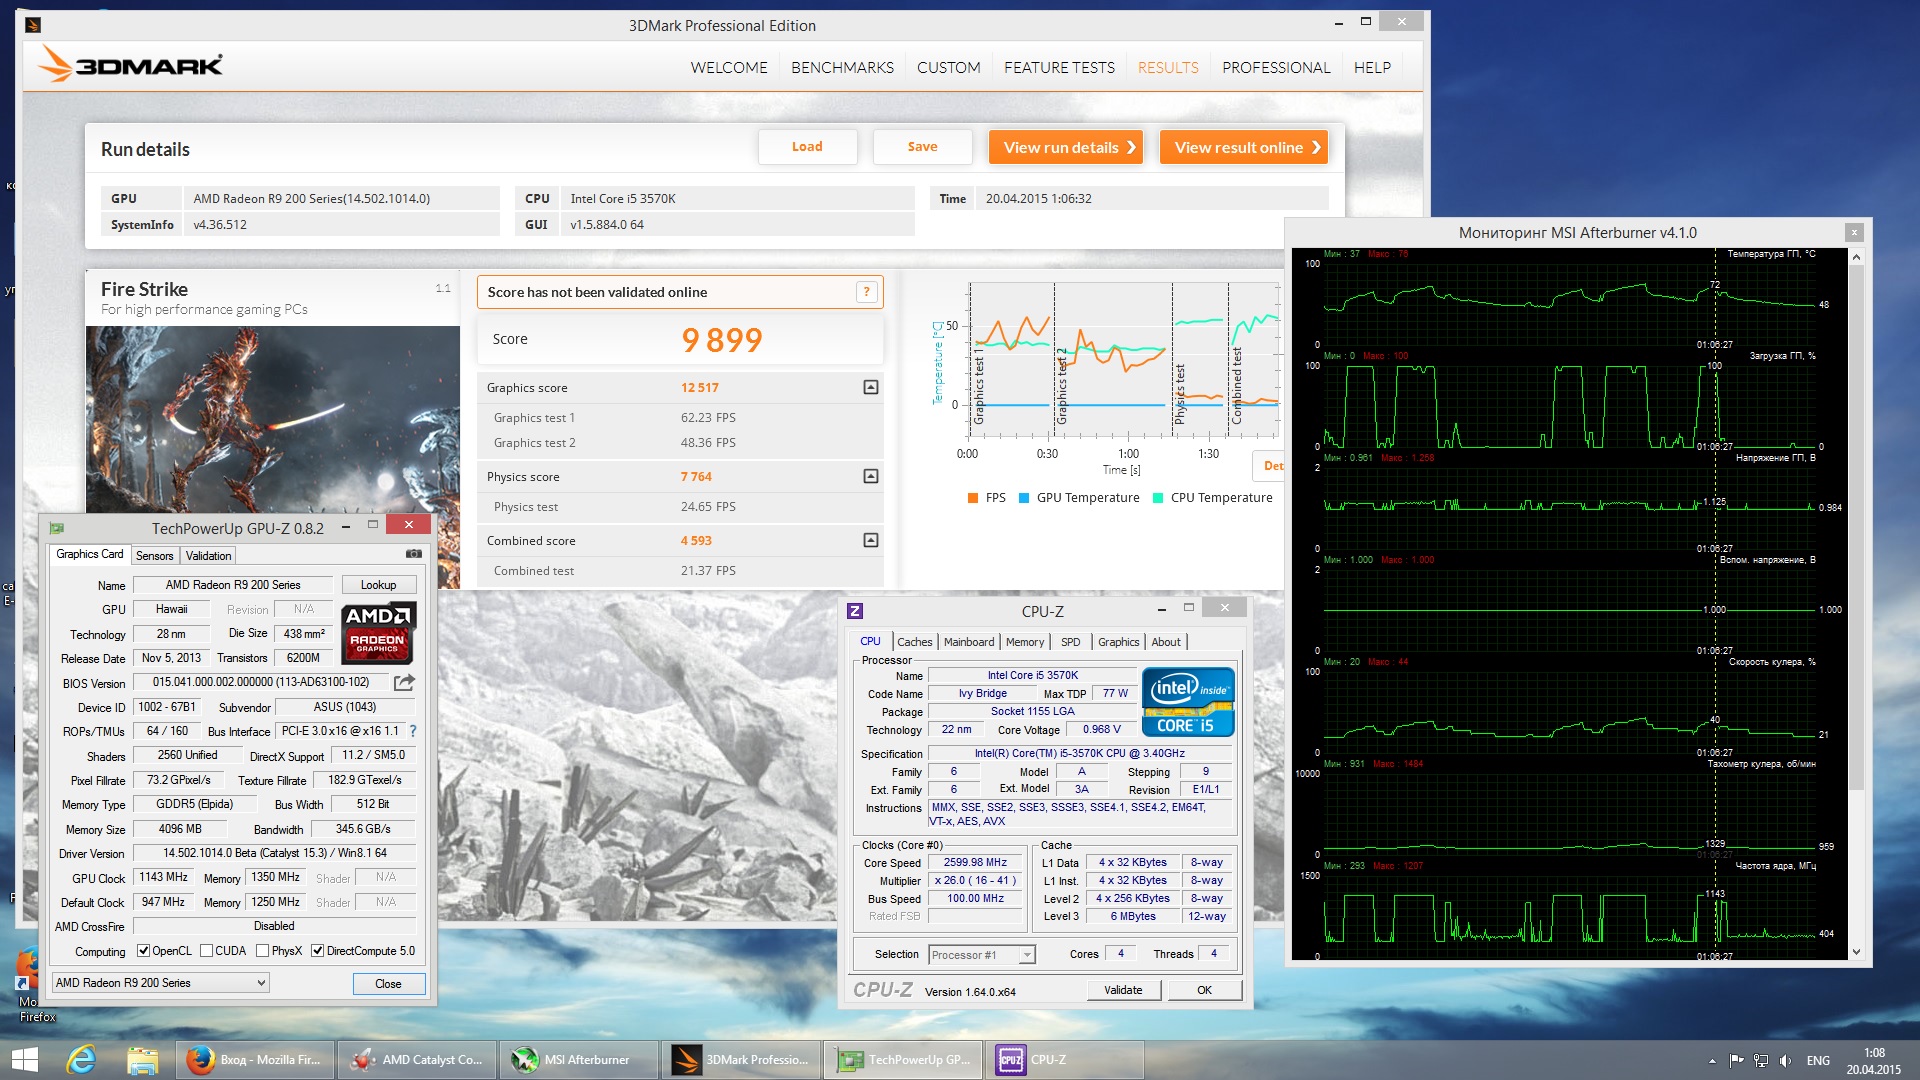This screenshot has width=1920, height=1080.
Task: Collapse the Physics score section
Action: [x=871, y=476]
